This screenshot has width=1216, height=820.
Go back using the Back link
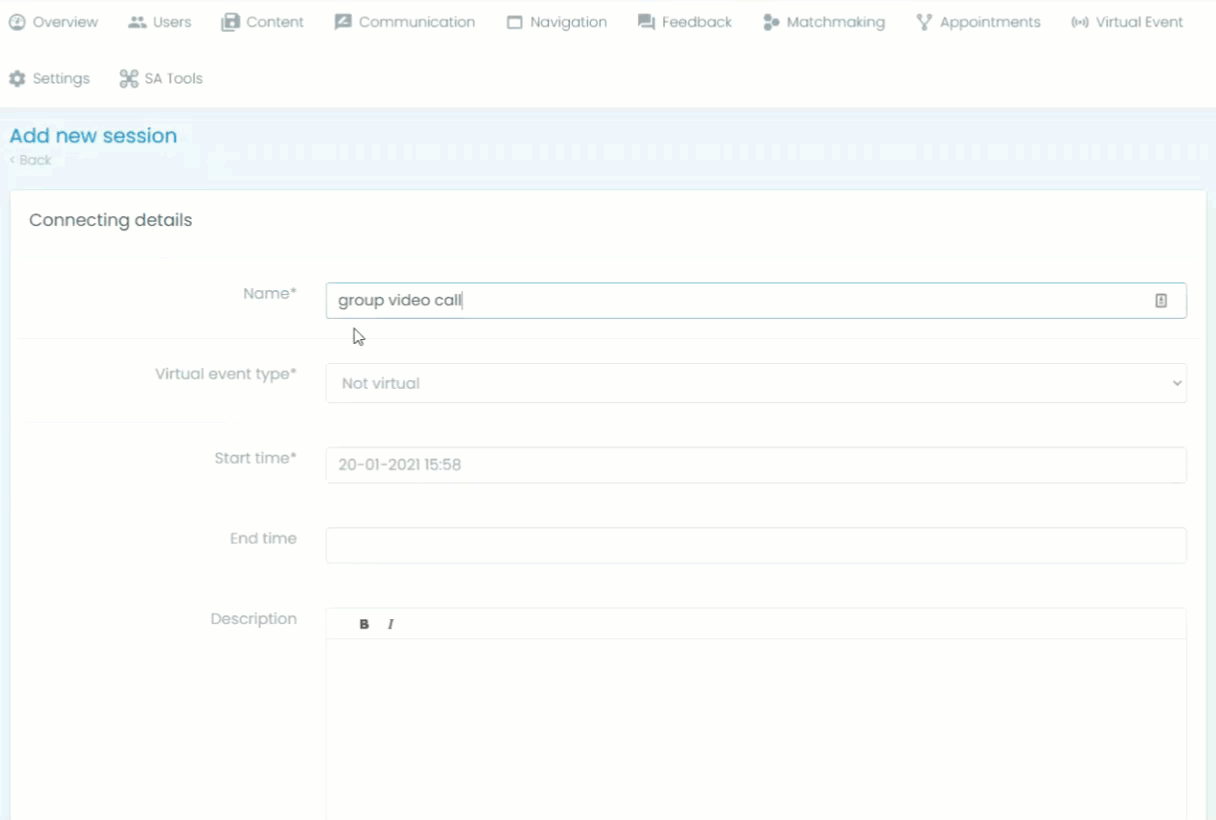tap(31, 160)
